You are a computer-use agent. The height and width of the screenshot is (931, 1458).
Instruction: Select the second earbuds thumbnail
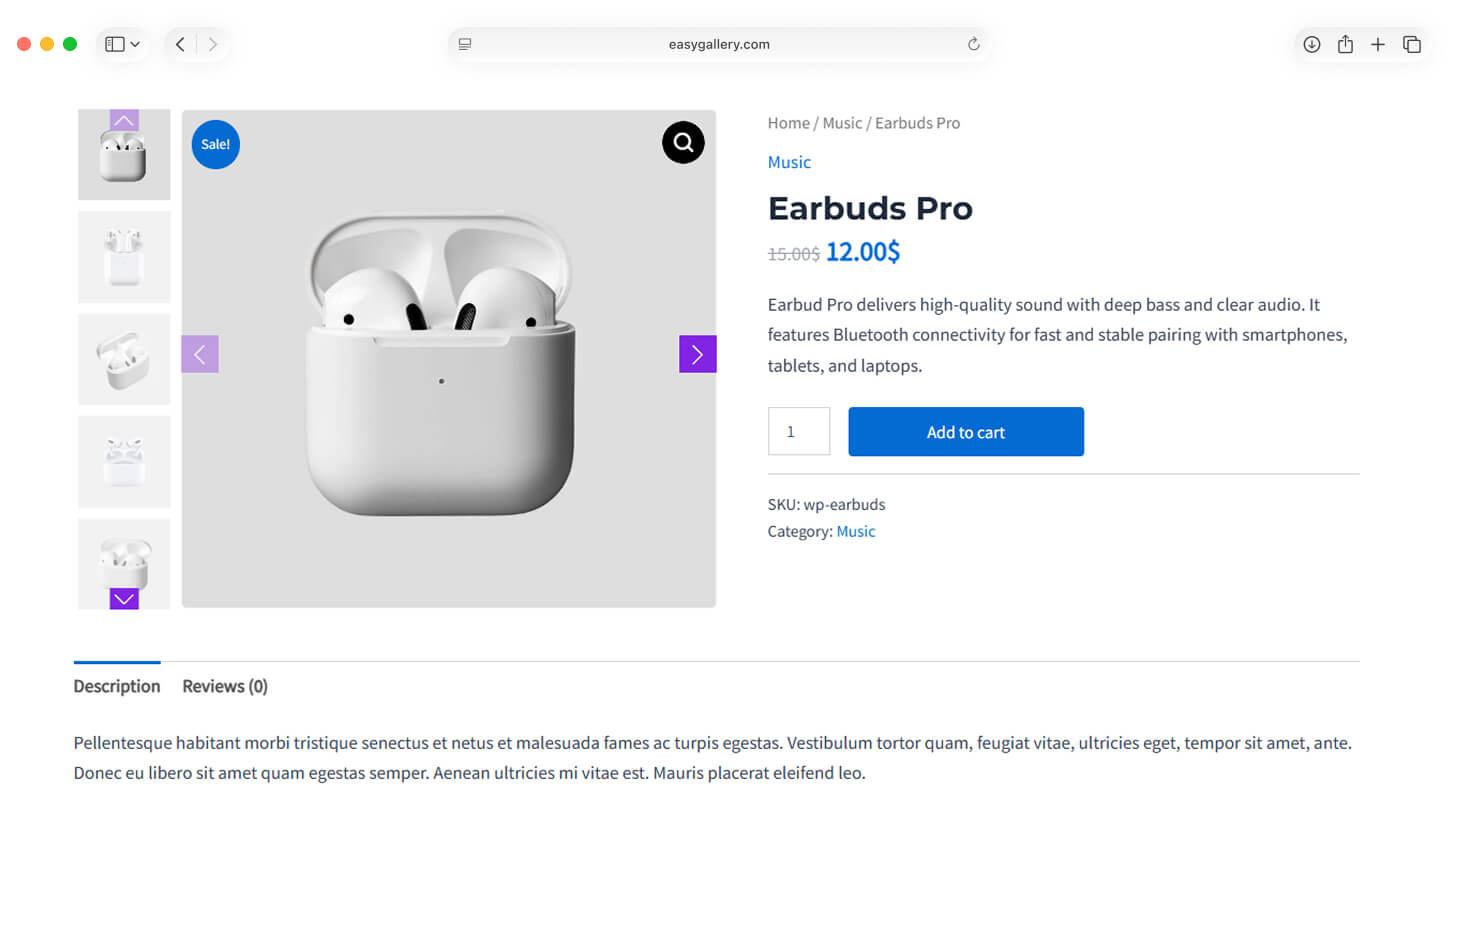(124, 257)
